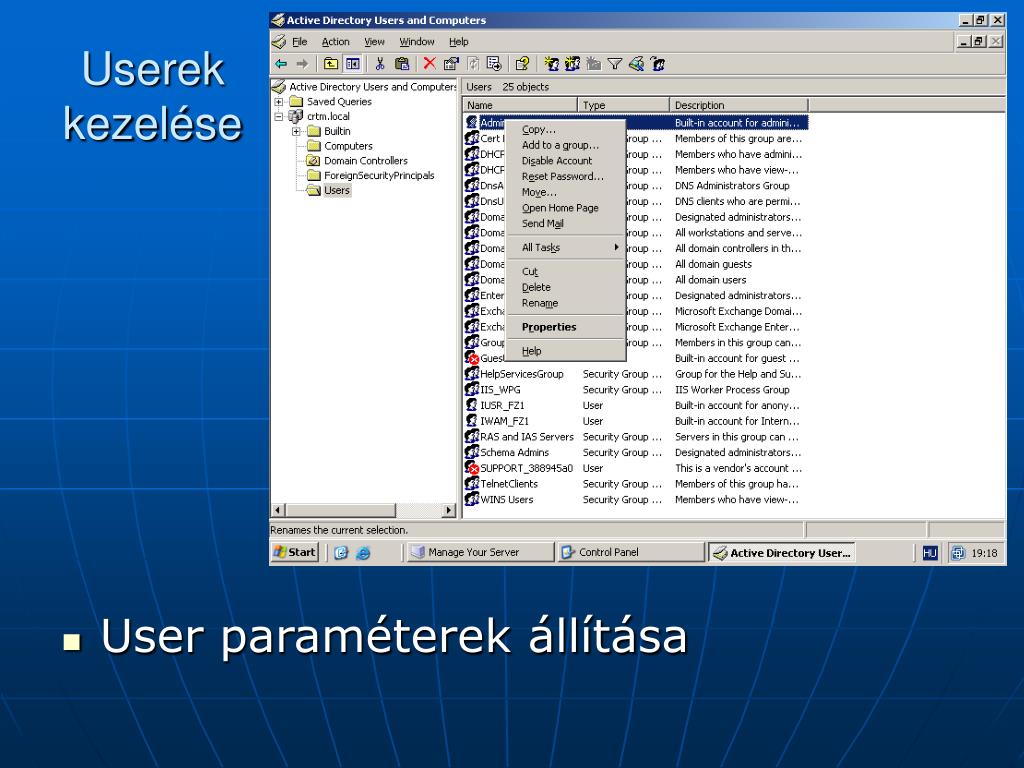
Task: Open Properties via toolbar icon
Action: [451, 64]
